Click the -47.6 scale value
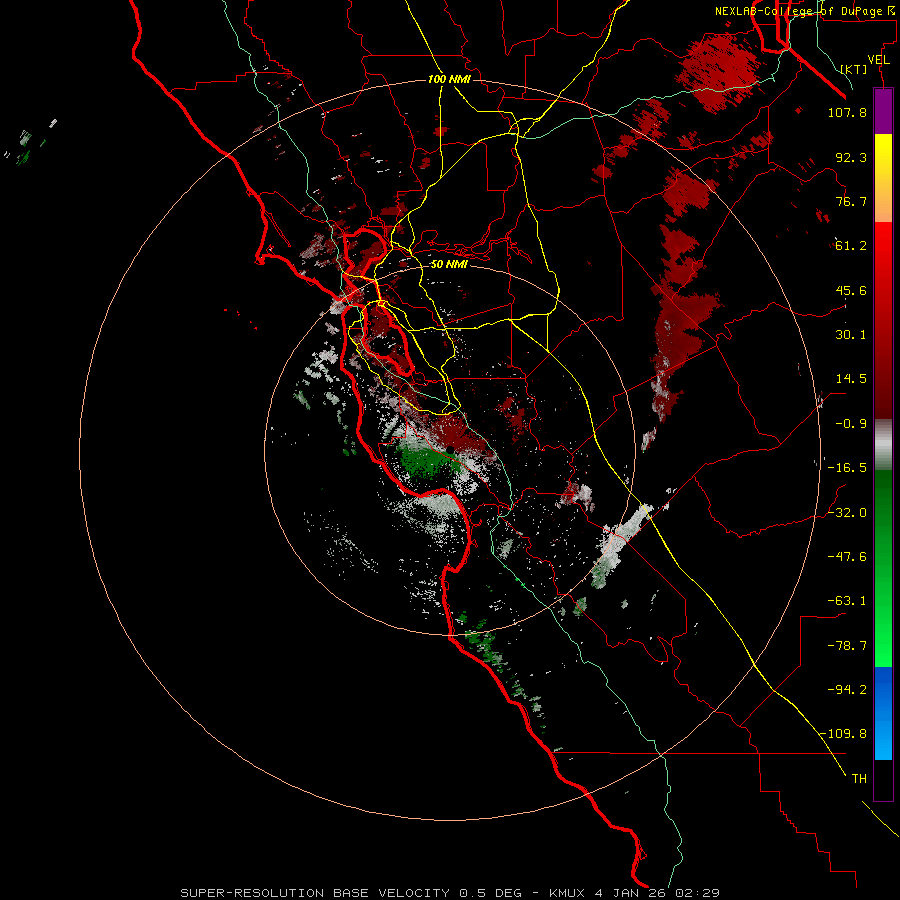Viewport: 900px width, 900px height. pos(847,557)
